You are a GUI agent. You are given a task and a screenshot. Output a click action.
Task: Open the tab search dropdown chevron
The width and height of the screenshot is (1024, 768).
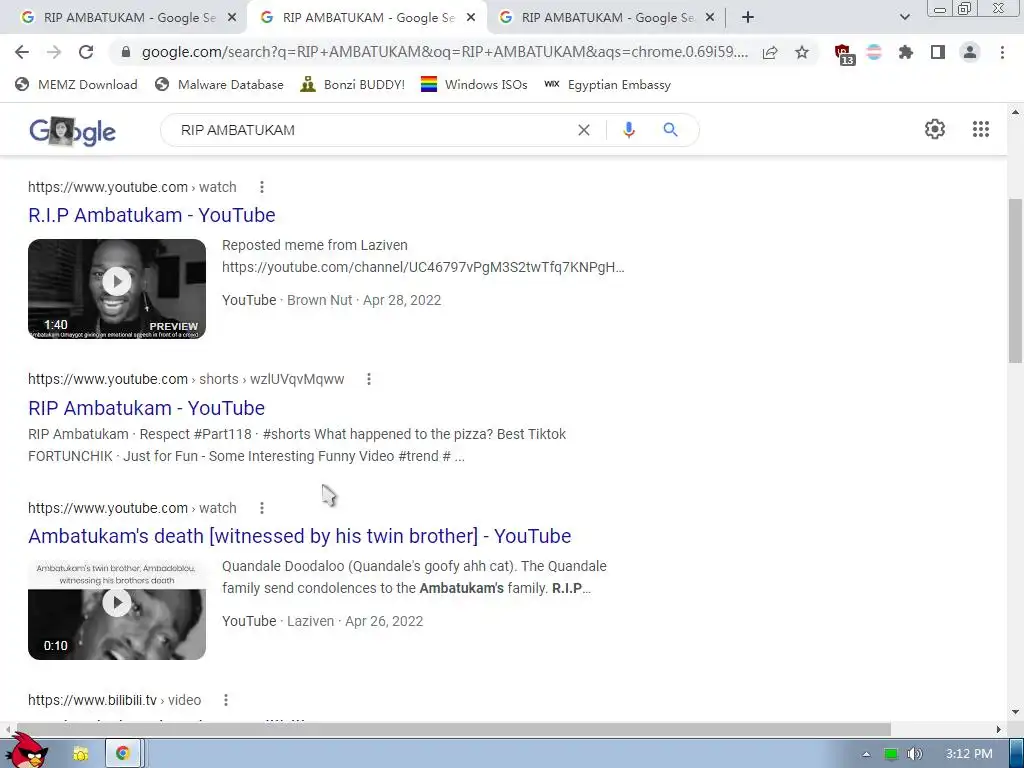(904, 18)
